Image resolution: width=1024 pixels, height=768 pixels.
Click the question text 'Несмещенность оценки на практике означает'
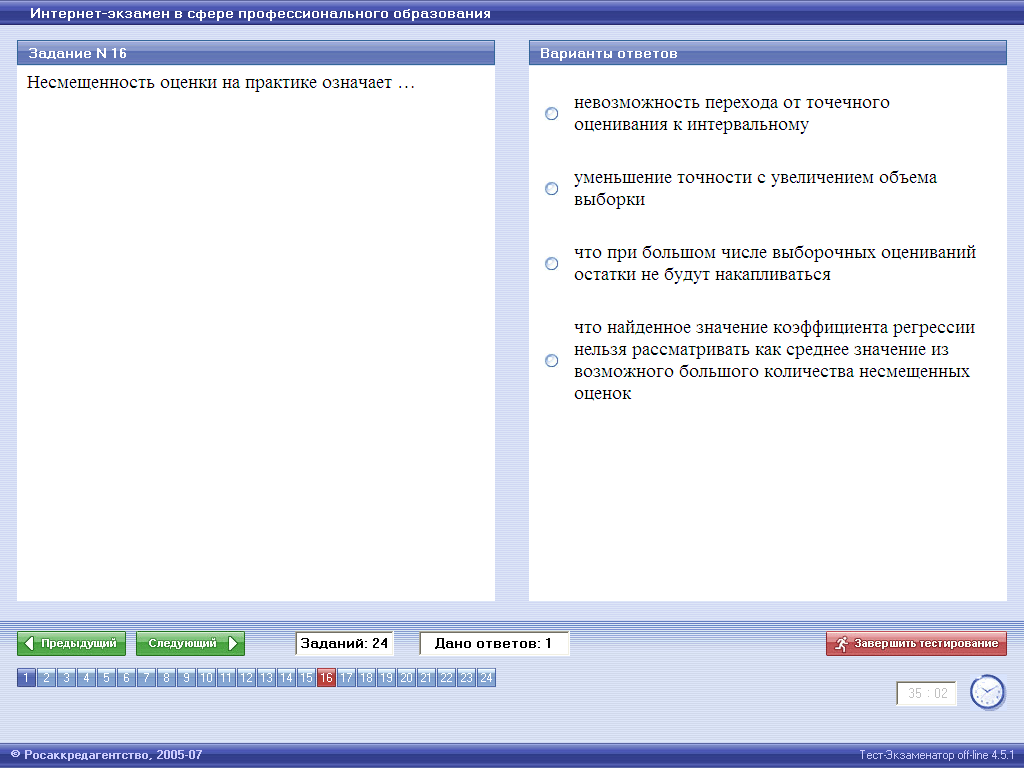coord(221,82)
